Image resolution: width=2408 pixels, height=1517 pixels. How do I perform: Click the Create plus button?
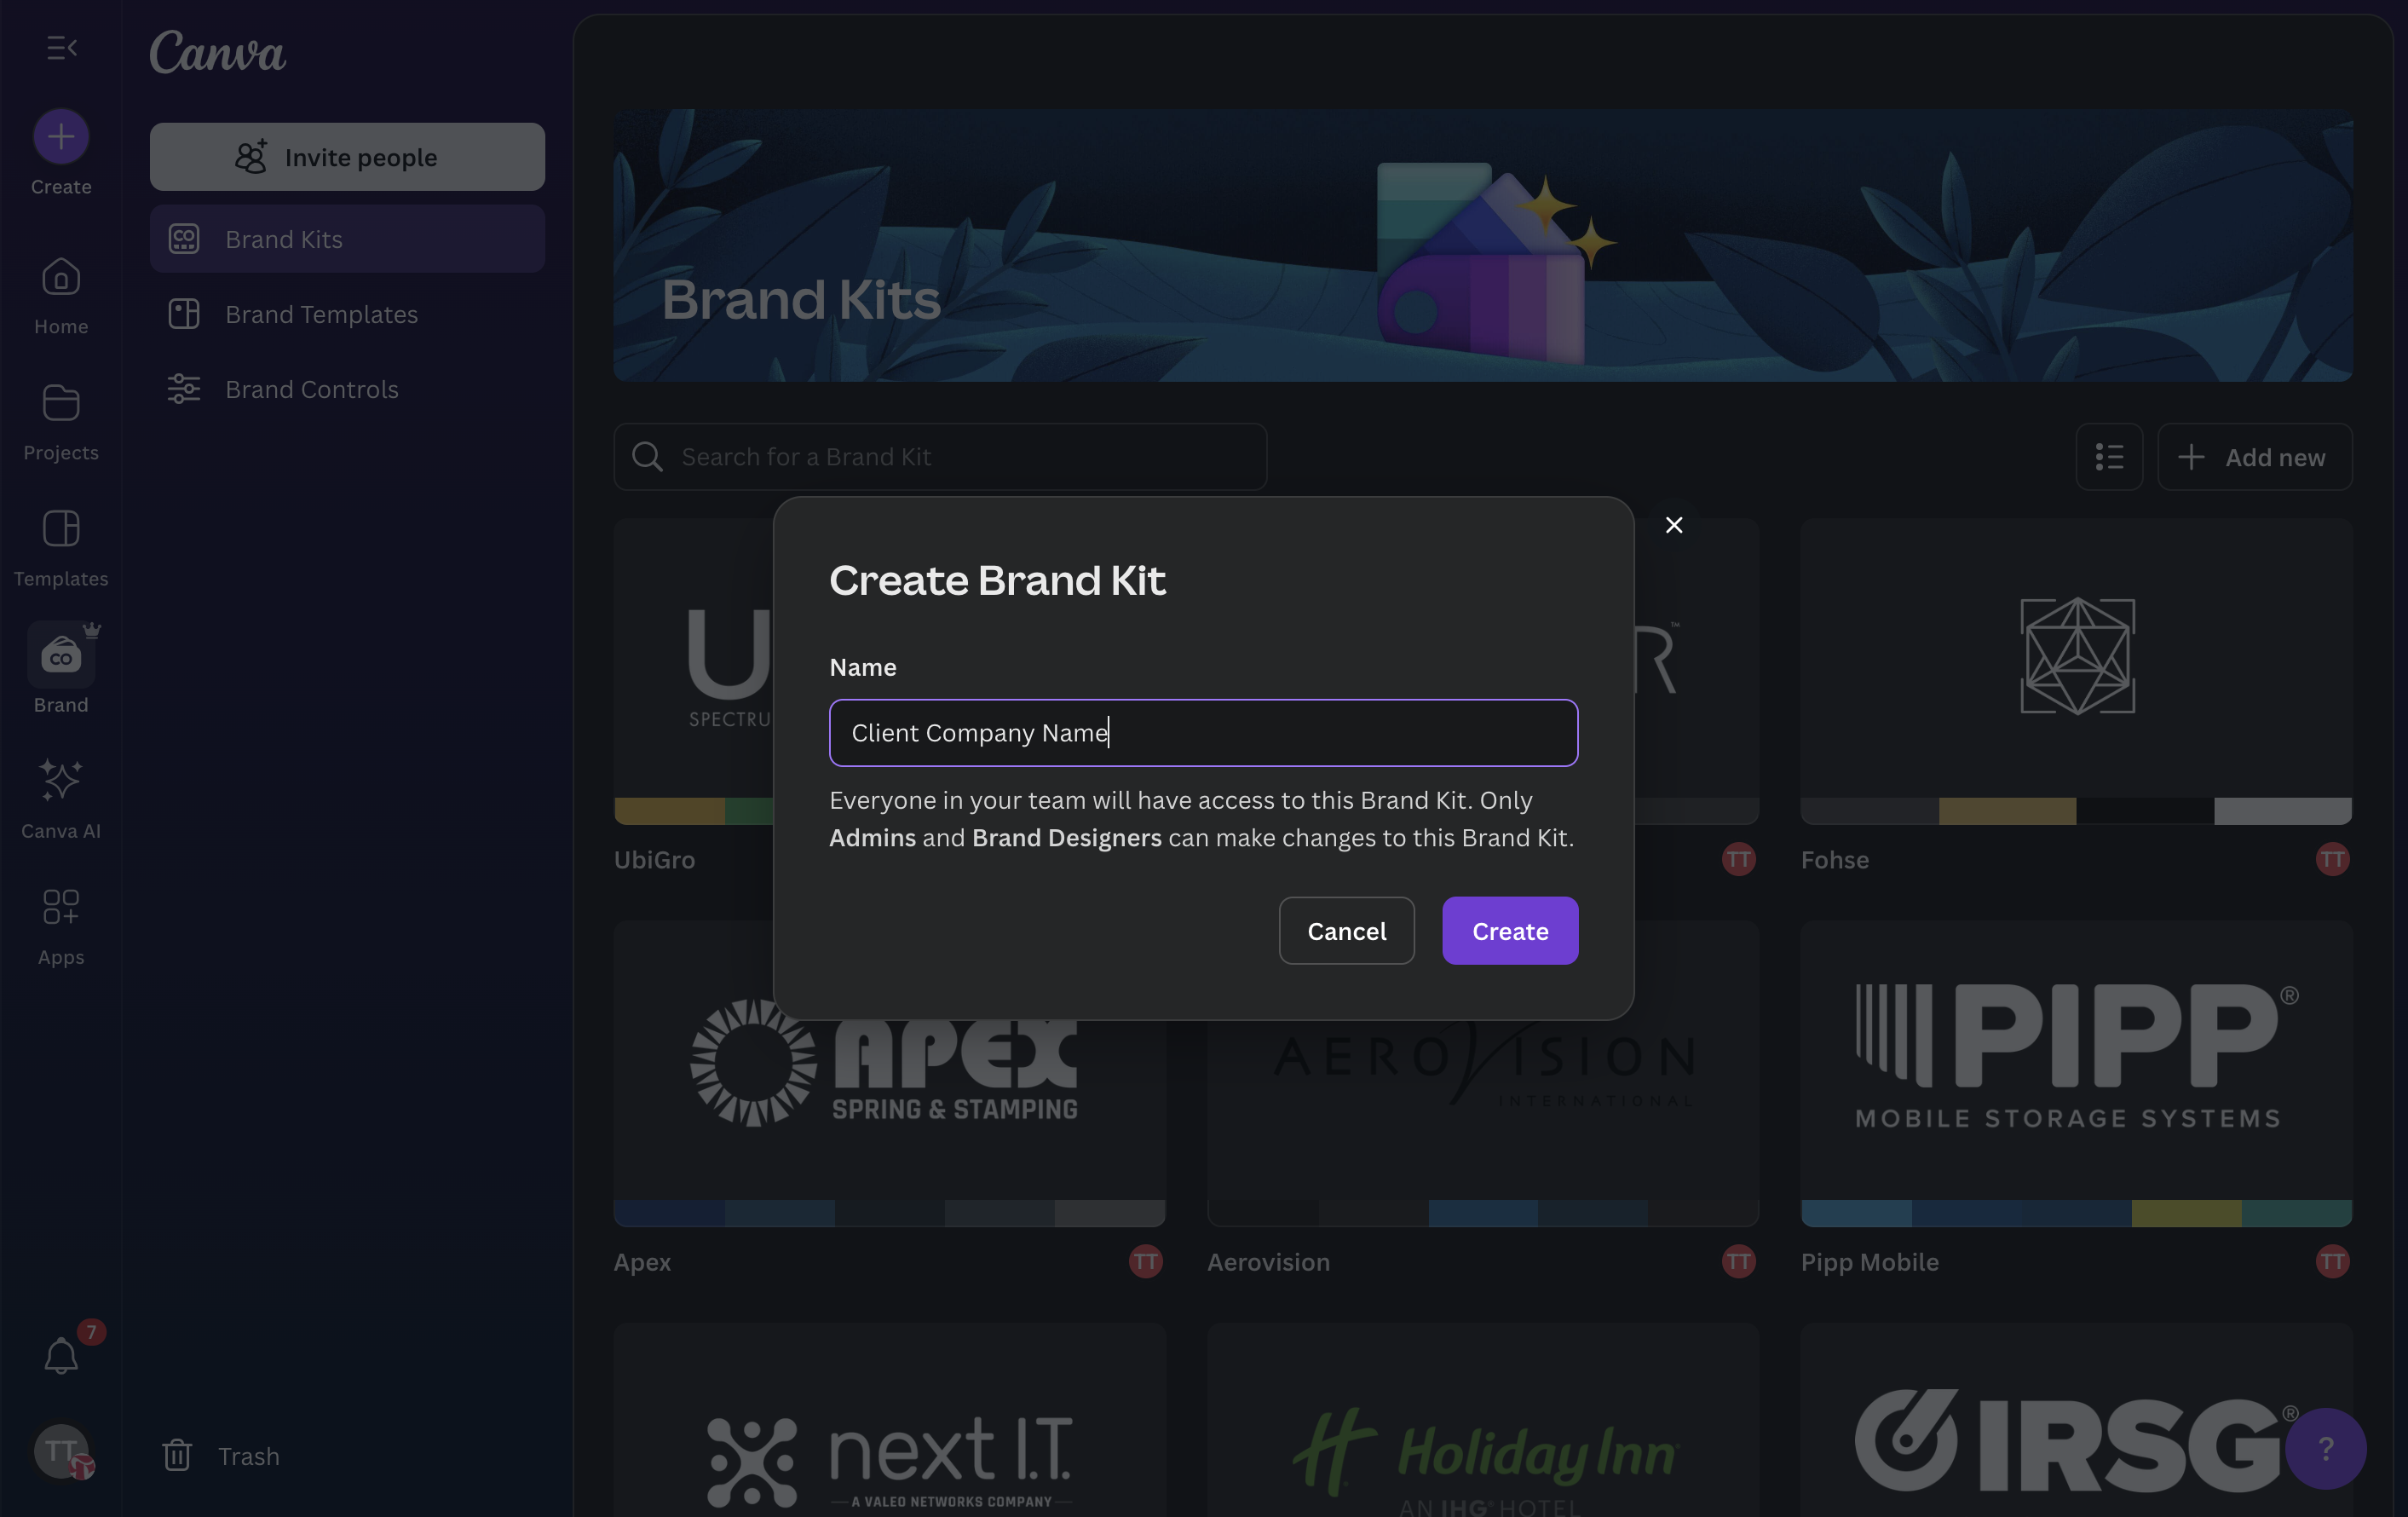pyautogui.click(x=61, y=137)
